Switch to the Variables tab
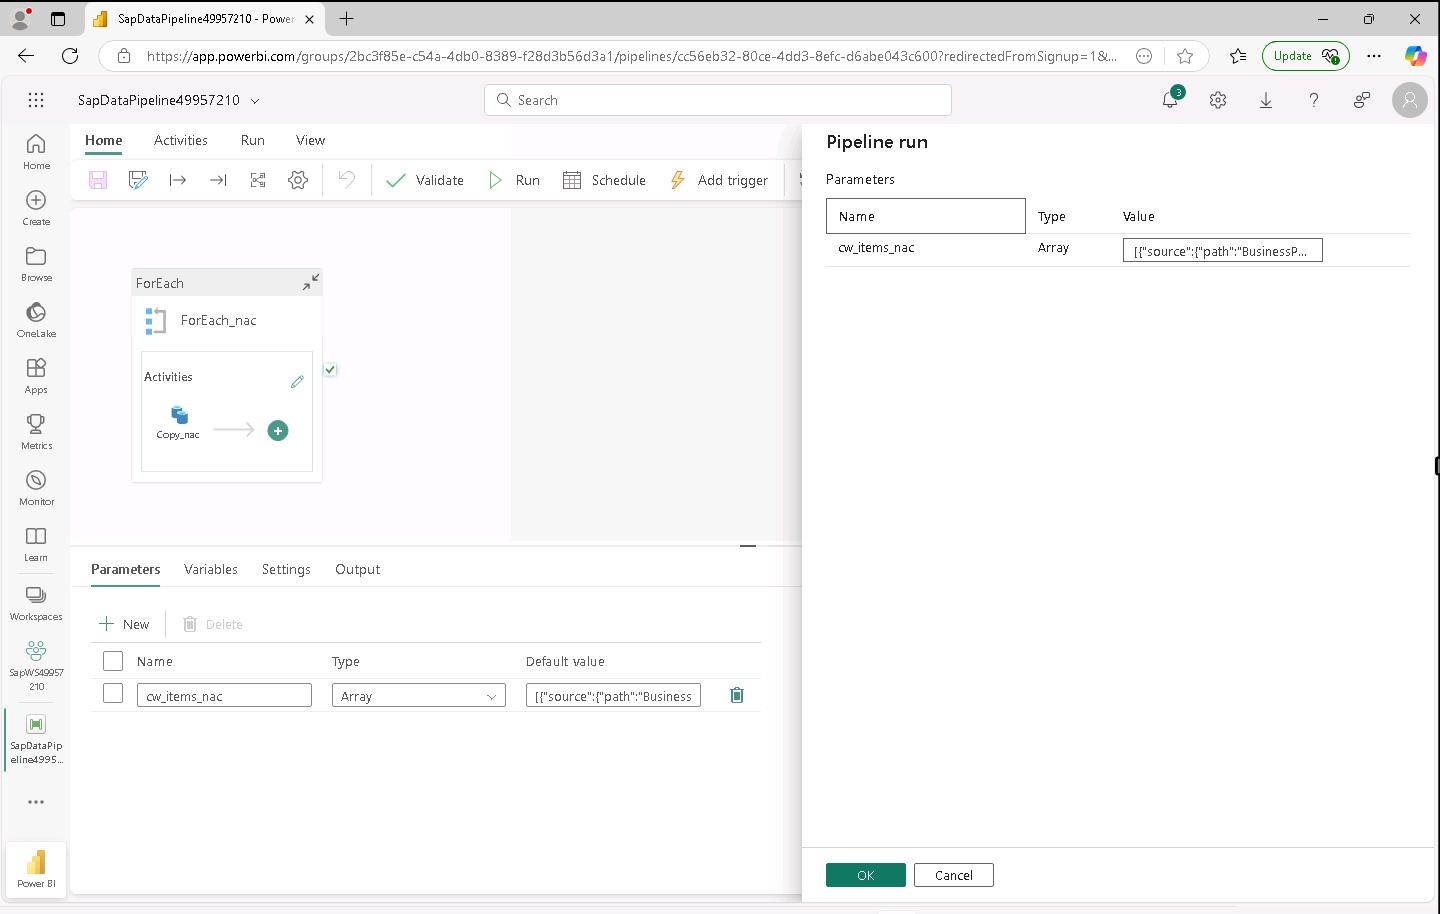This screenshot has width=1440, height=914. point(211,569)
